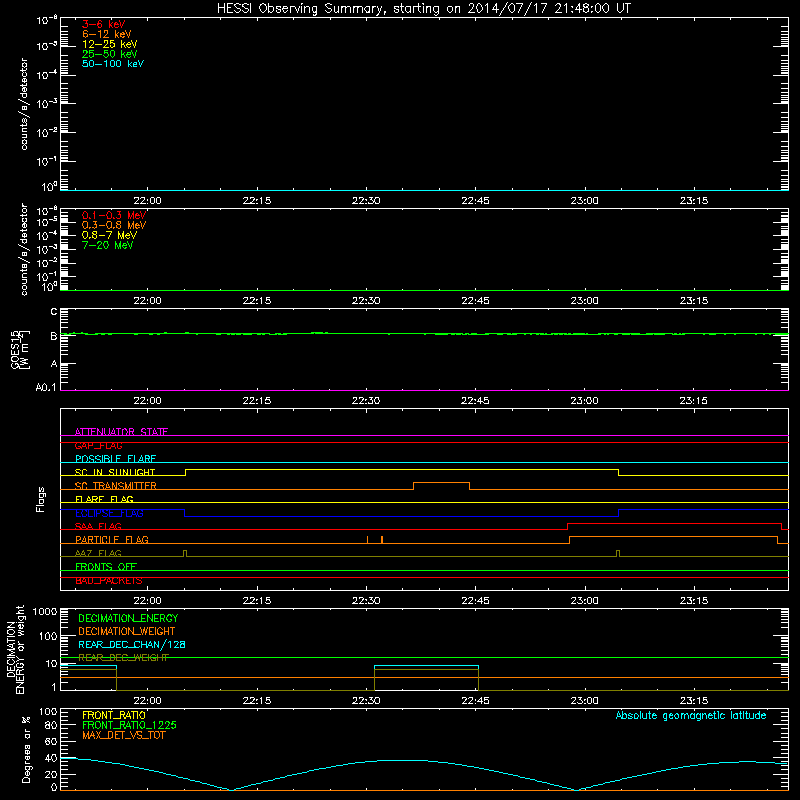Click the BAD_PACKETS flag label

point(109,581)
